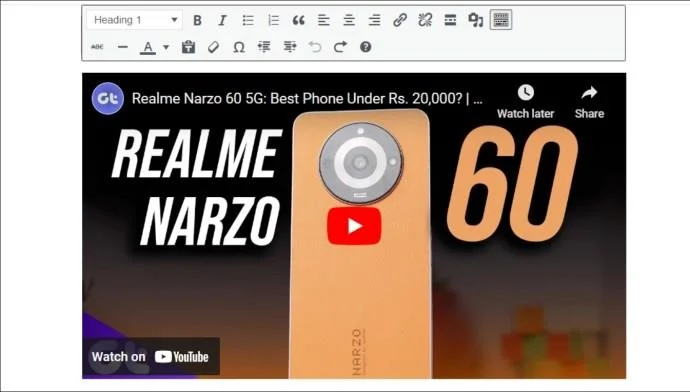Insert or edit link
This screenshot has height=392, width=690.
[400, 20]
